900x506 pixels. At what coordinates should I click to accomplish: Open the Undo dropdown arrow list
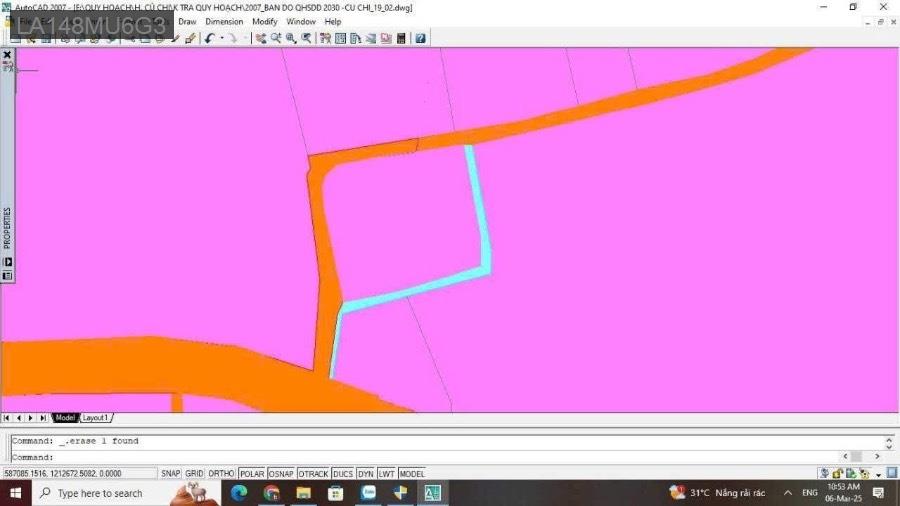click(x=221, y=38)
